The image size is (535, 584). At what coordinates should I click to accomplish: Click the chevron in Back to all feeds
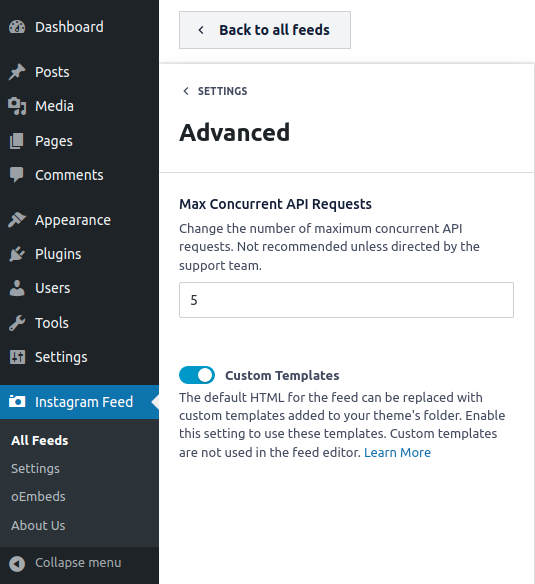point(201,30)
